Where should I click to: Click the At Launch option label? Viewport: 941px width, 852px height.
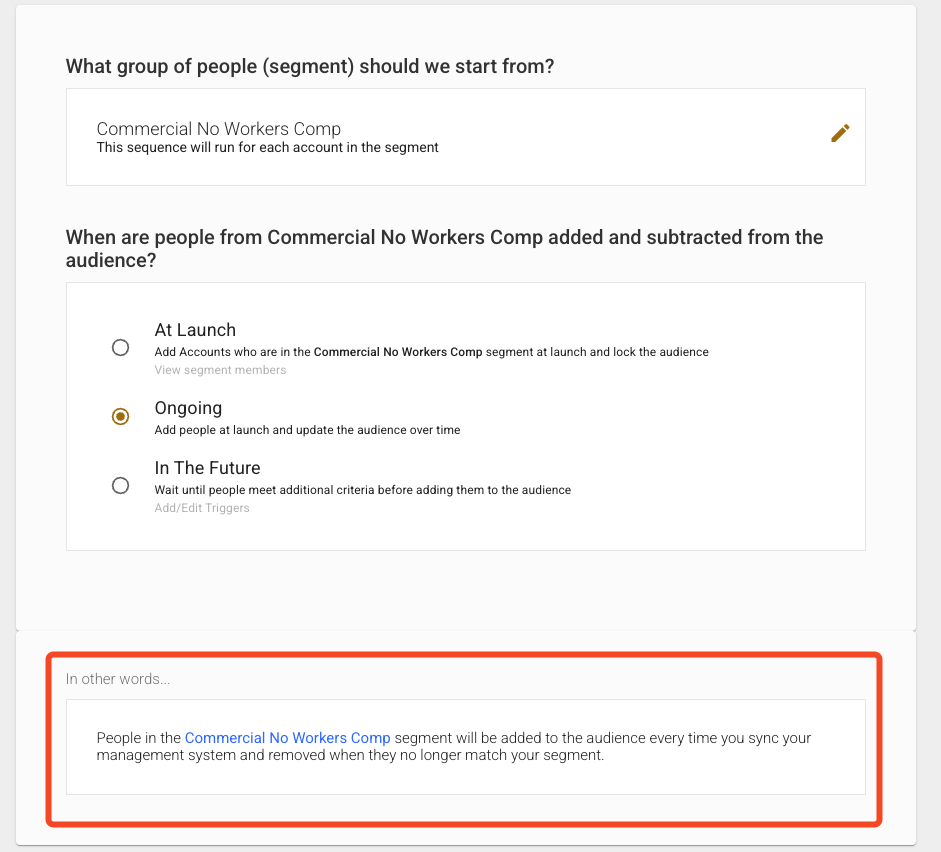tap(195, 330)
